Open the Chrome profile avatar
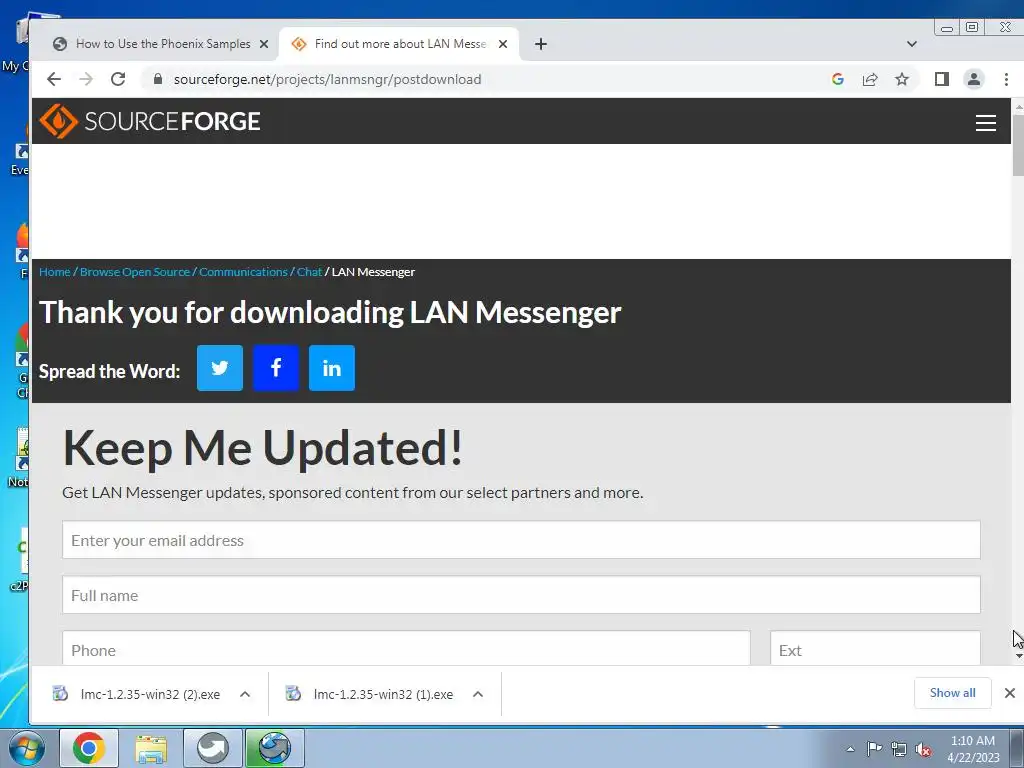This screenshot has height=768, width=1024. 974,79
